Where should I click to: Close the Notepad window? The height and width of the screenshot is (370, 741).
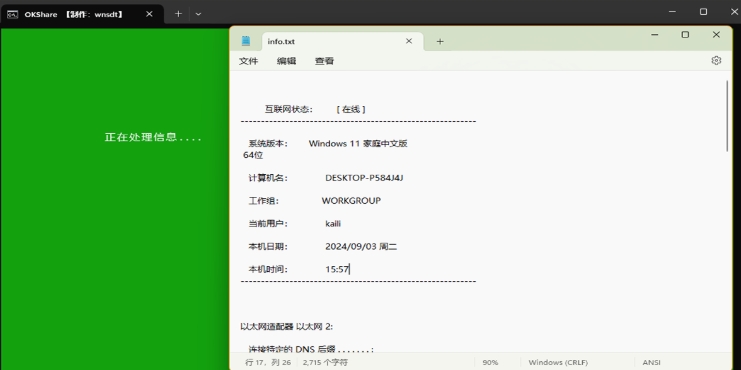tap(716, 34)
